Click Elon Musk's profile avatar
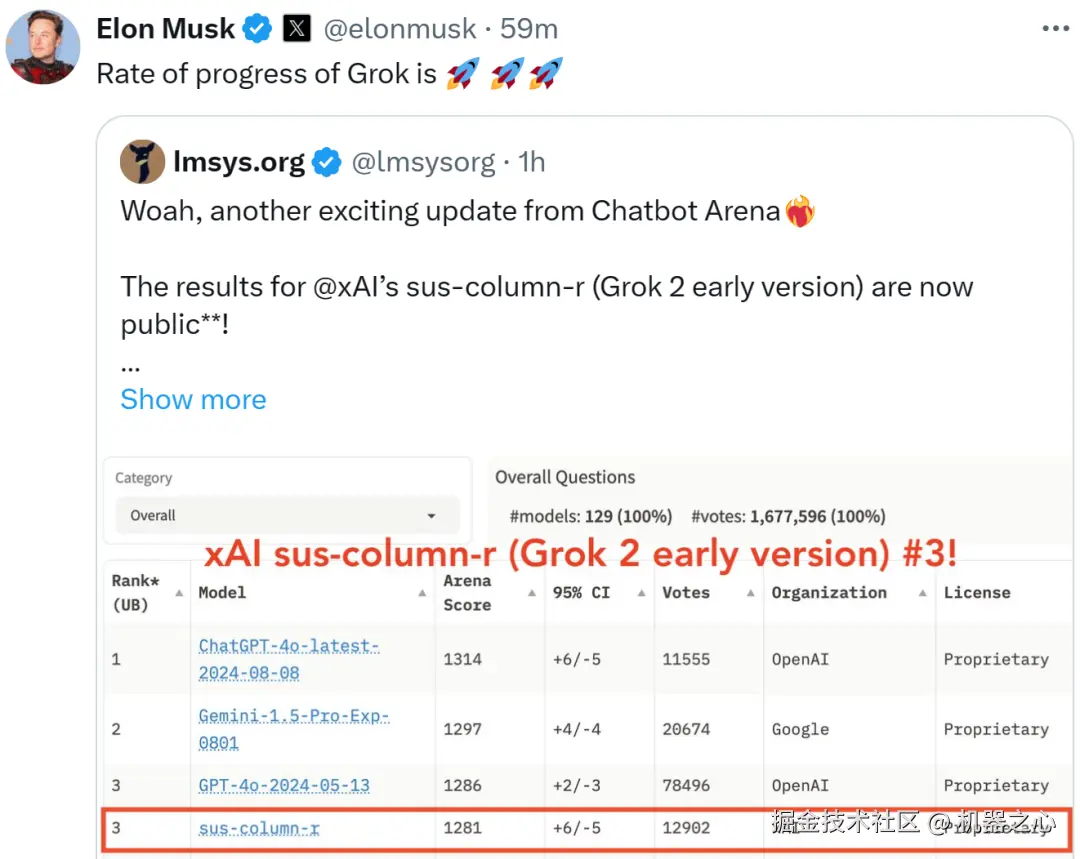Screen dimensions: 1080x859 tap(42, 46)
